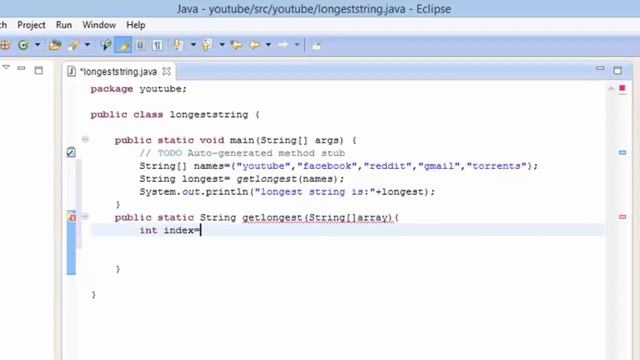The height and width of the screenshot is (360, 640).
Task: Open the Run menu
Action: pos(64,25)
